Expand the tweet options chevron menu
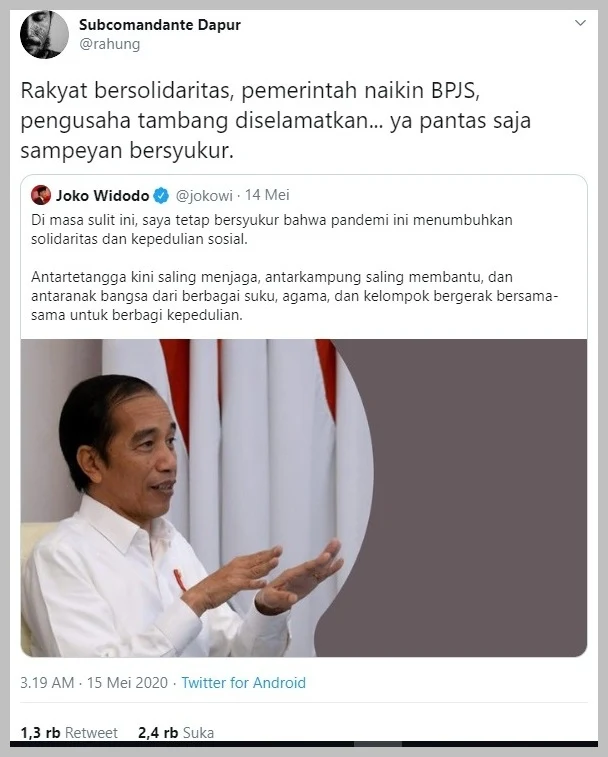 coord(580,23)
